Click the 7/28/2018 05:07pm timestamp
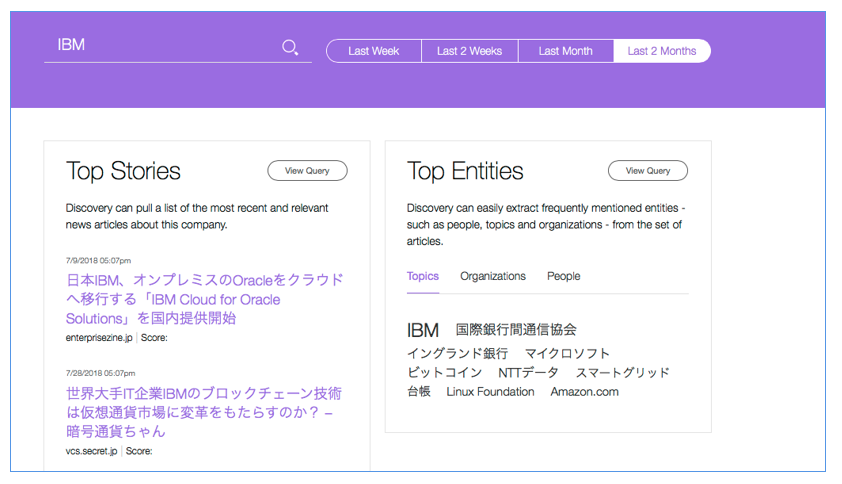Image resolution: width=842 pixels, height=484 pixels. 100,373
